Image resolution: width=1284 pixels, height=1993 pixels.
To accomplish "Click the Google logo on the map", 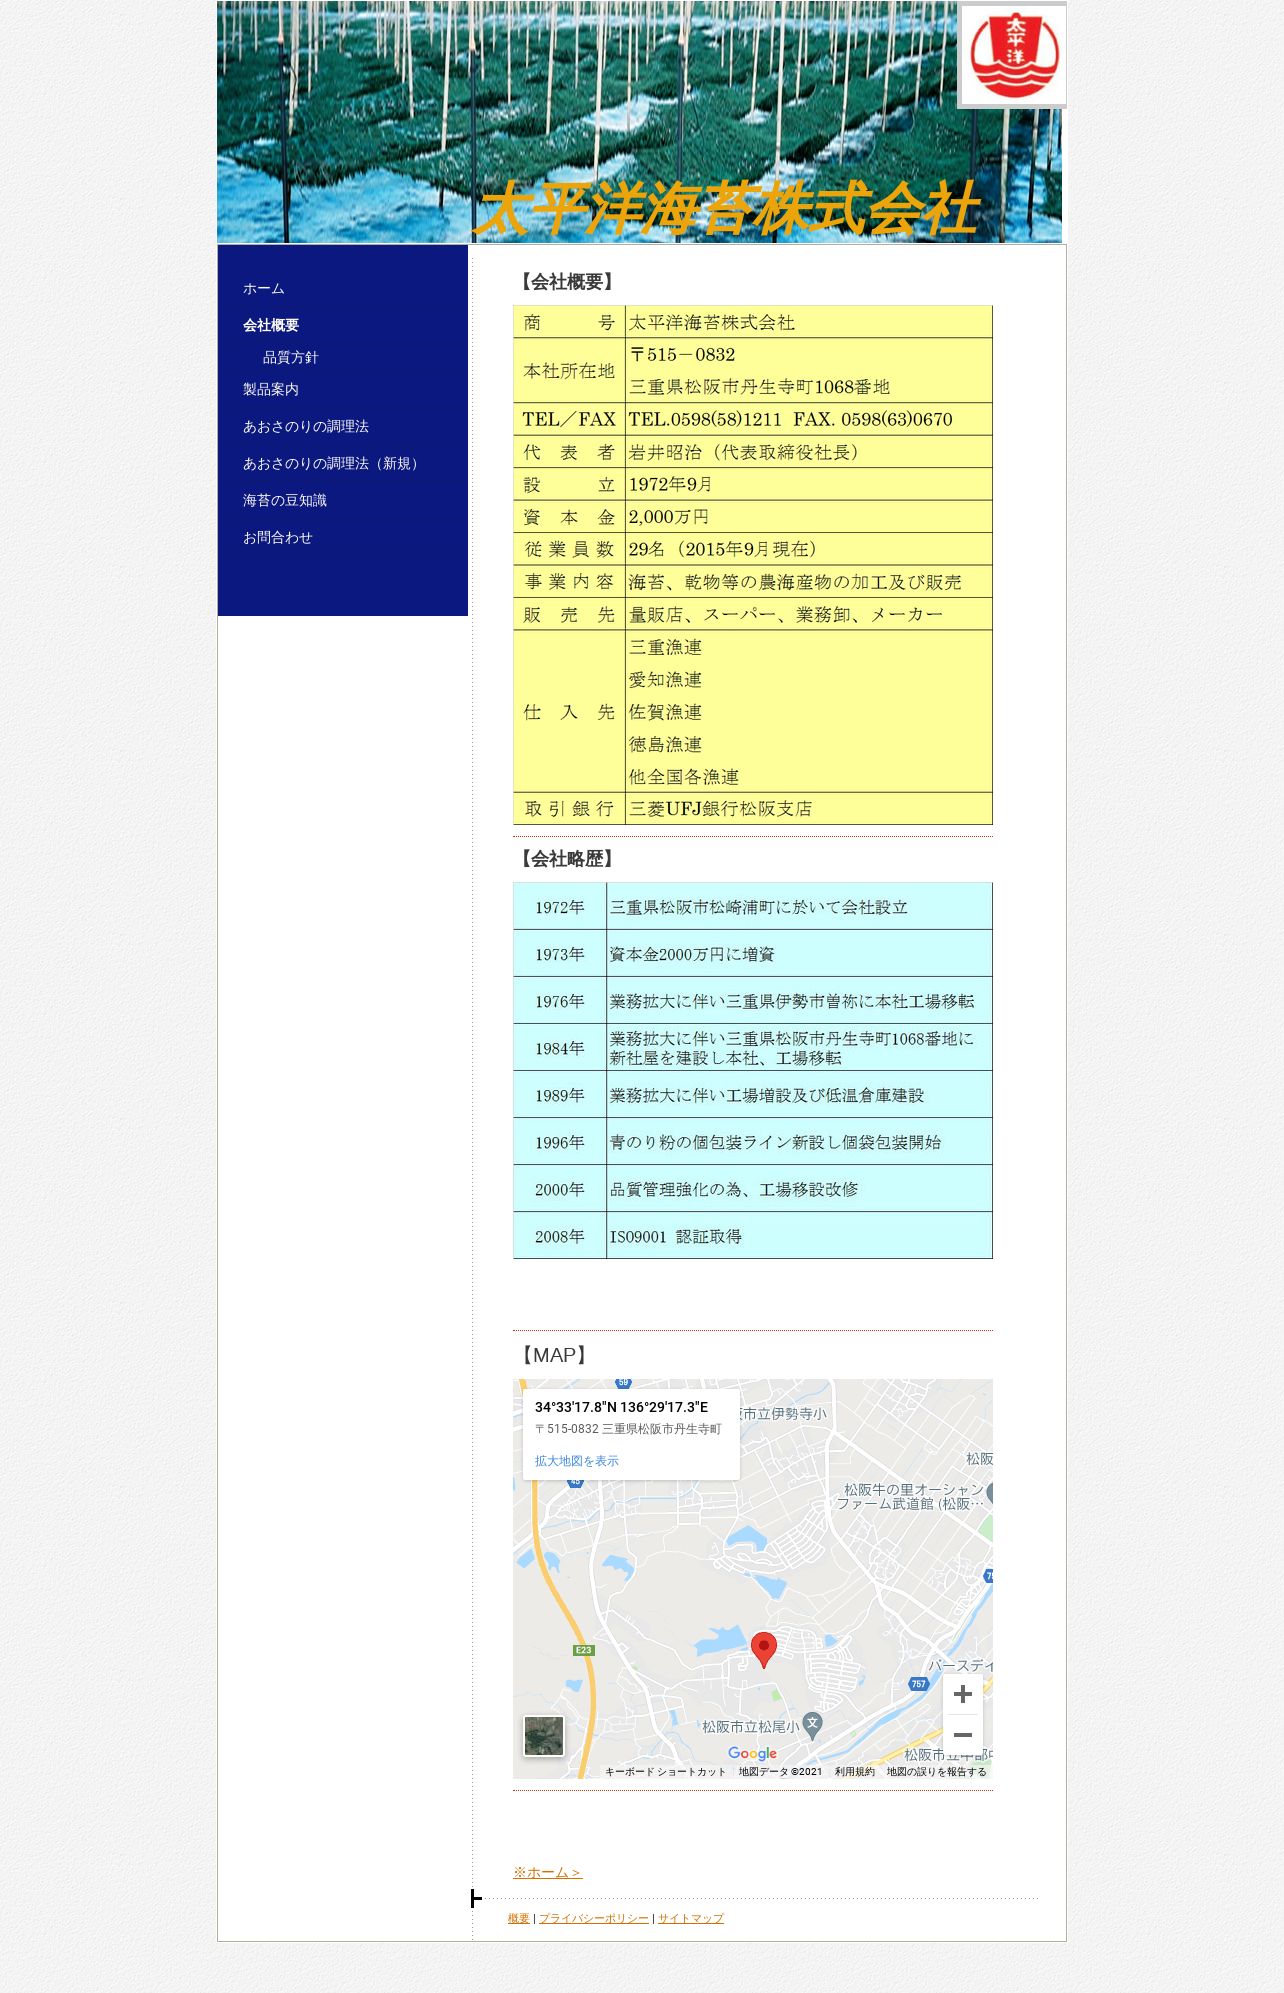I will [x=752, y=1753].
